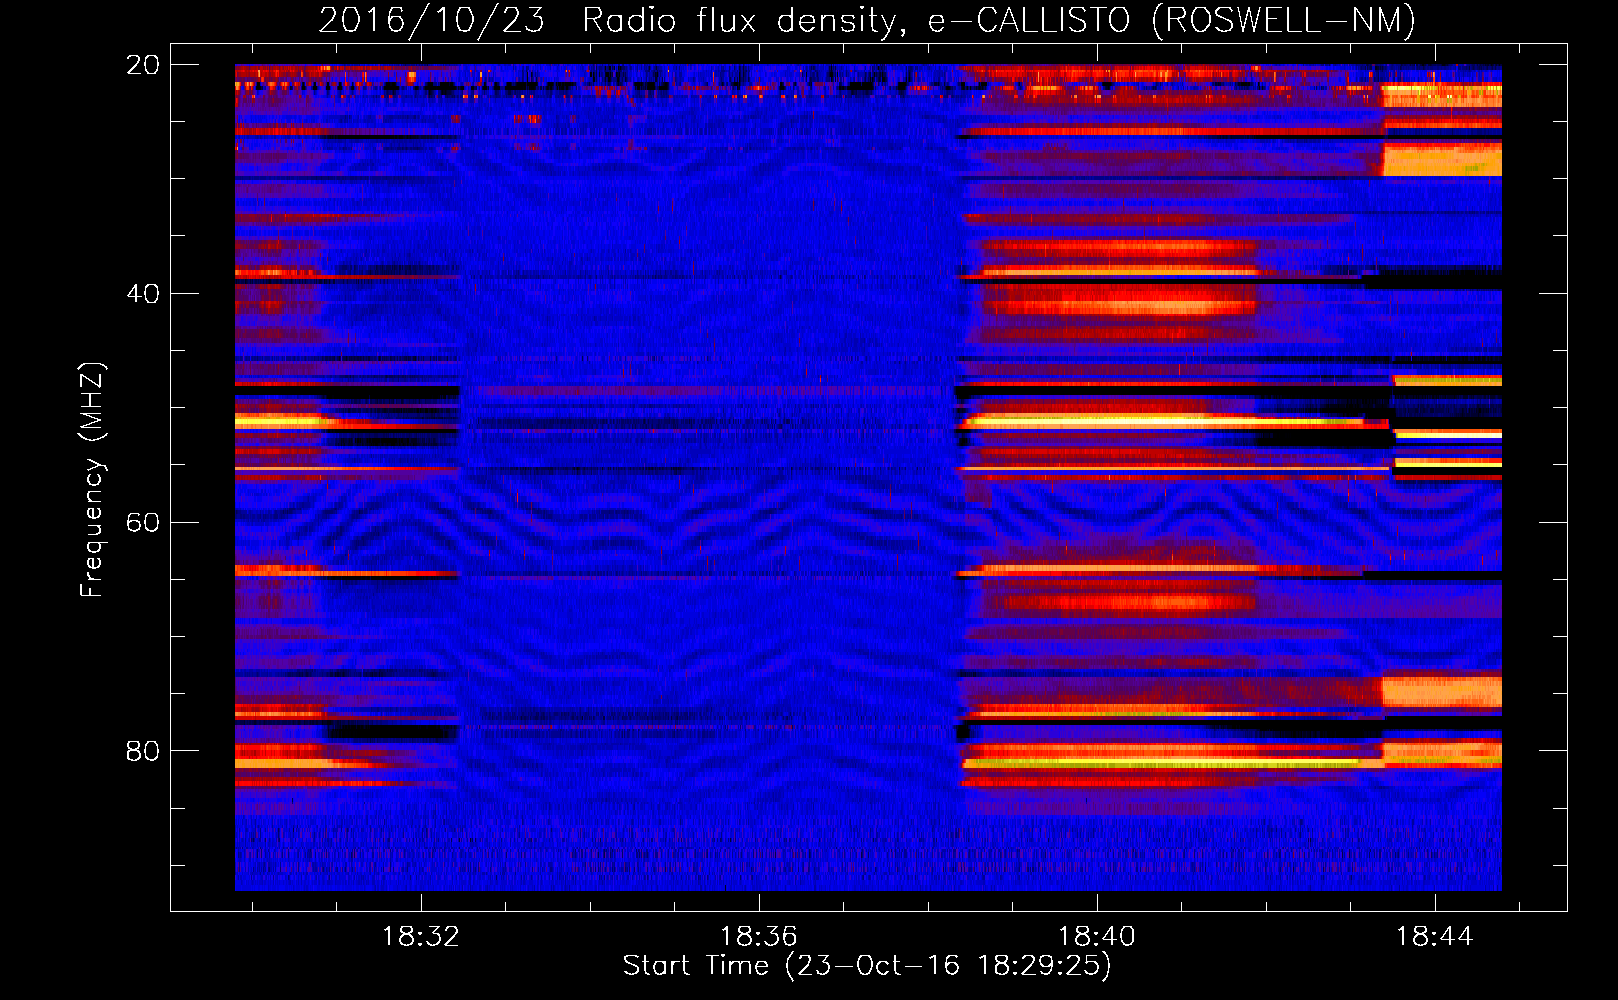This screenshot has height=1000, width=1618.
Task: Click the plot title '2016/10/23 Radio flux density'
Action: click(x=867, y=20)
